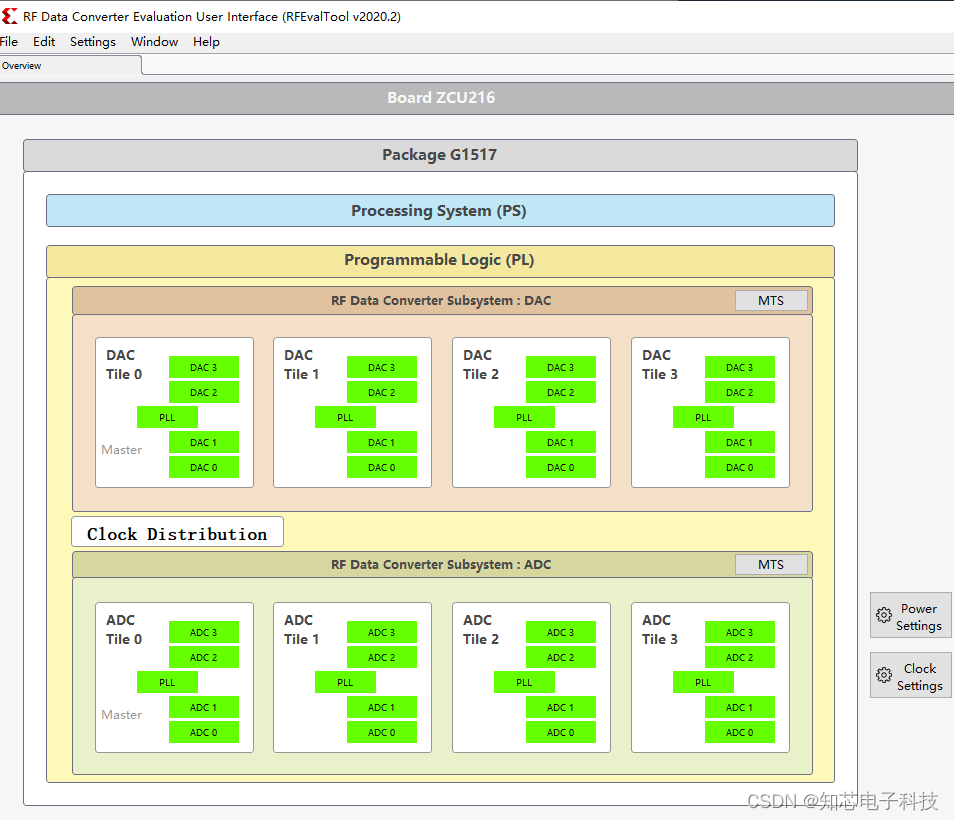This screenshot has height=820, width=954.
Task: Click the Programmable Logic (PL) header
Action: pyautogui.click(x=440, y=260)
